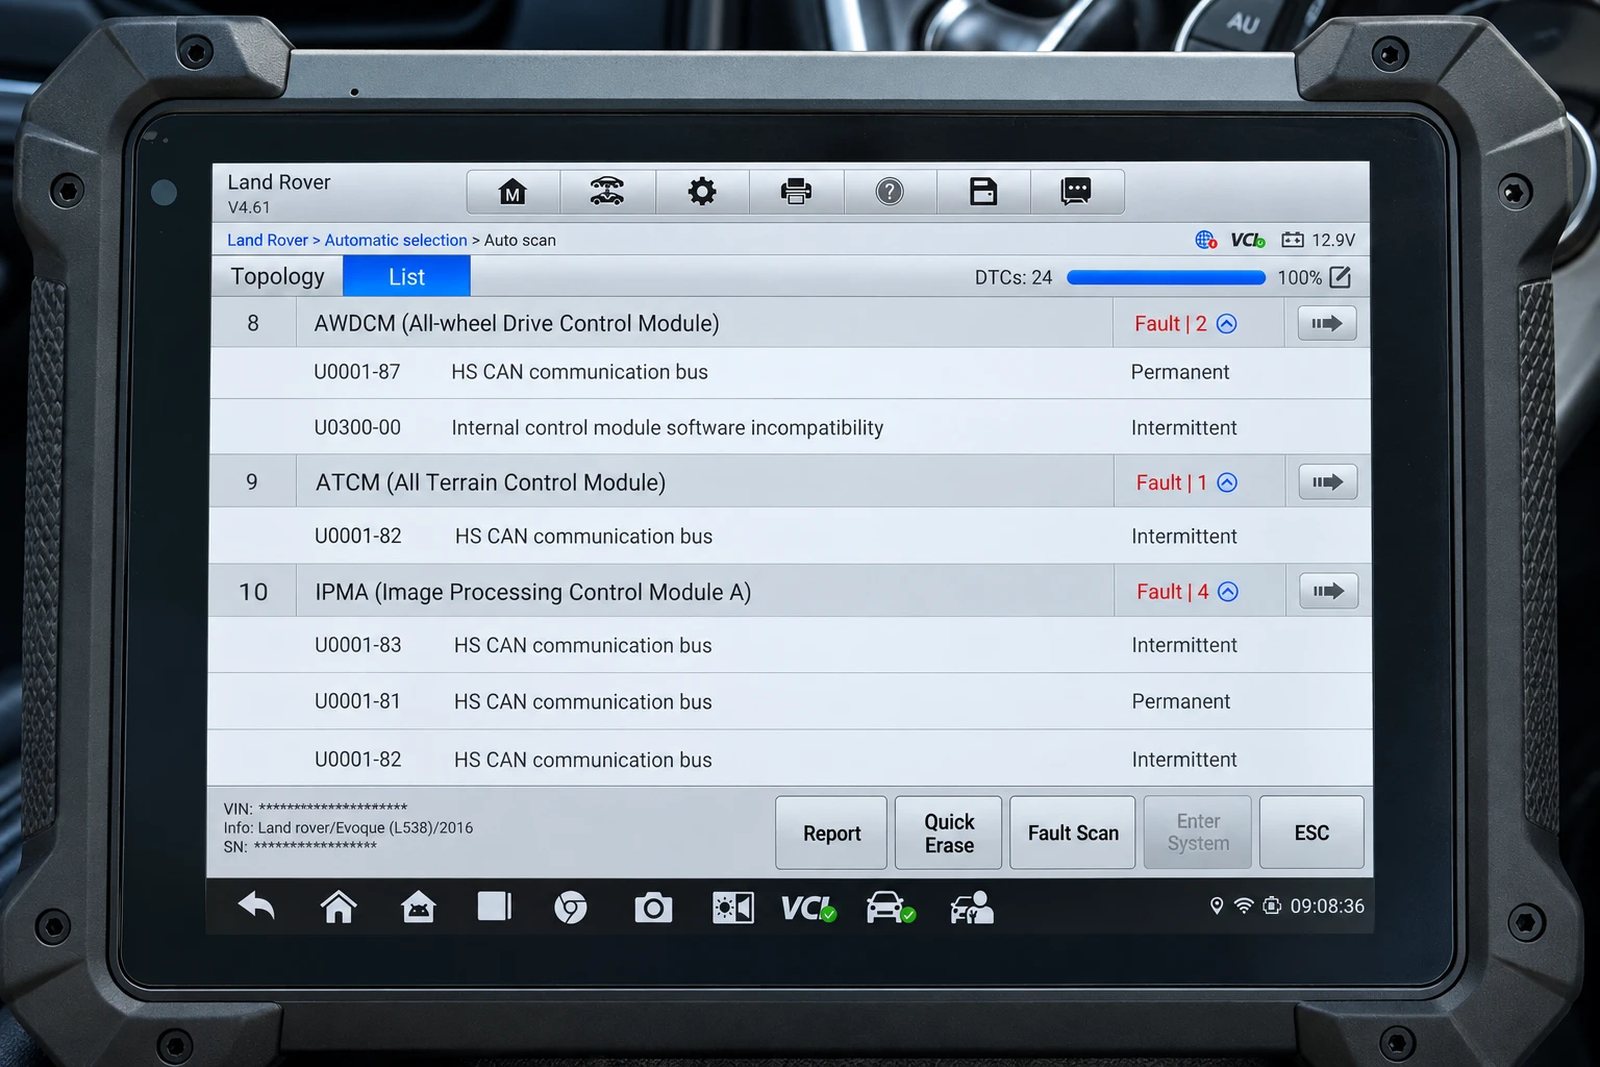
Task: Open recent apps square icon
Action: pos(494,906)
